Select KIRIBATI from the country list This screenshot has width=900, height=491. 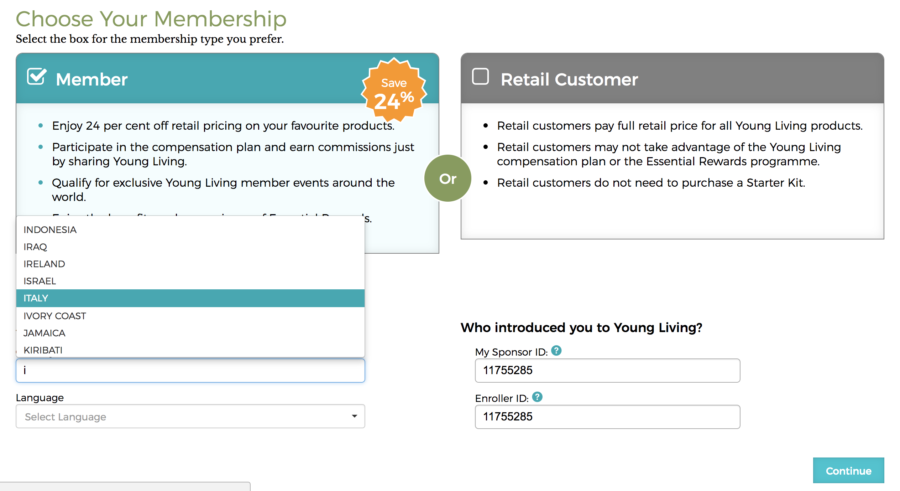click(190, 349)
